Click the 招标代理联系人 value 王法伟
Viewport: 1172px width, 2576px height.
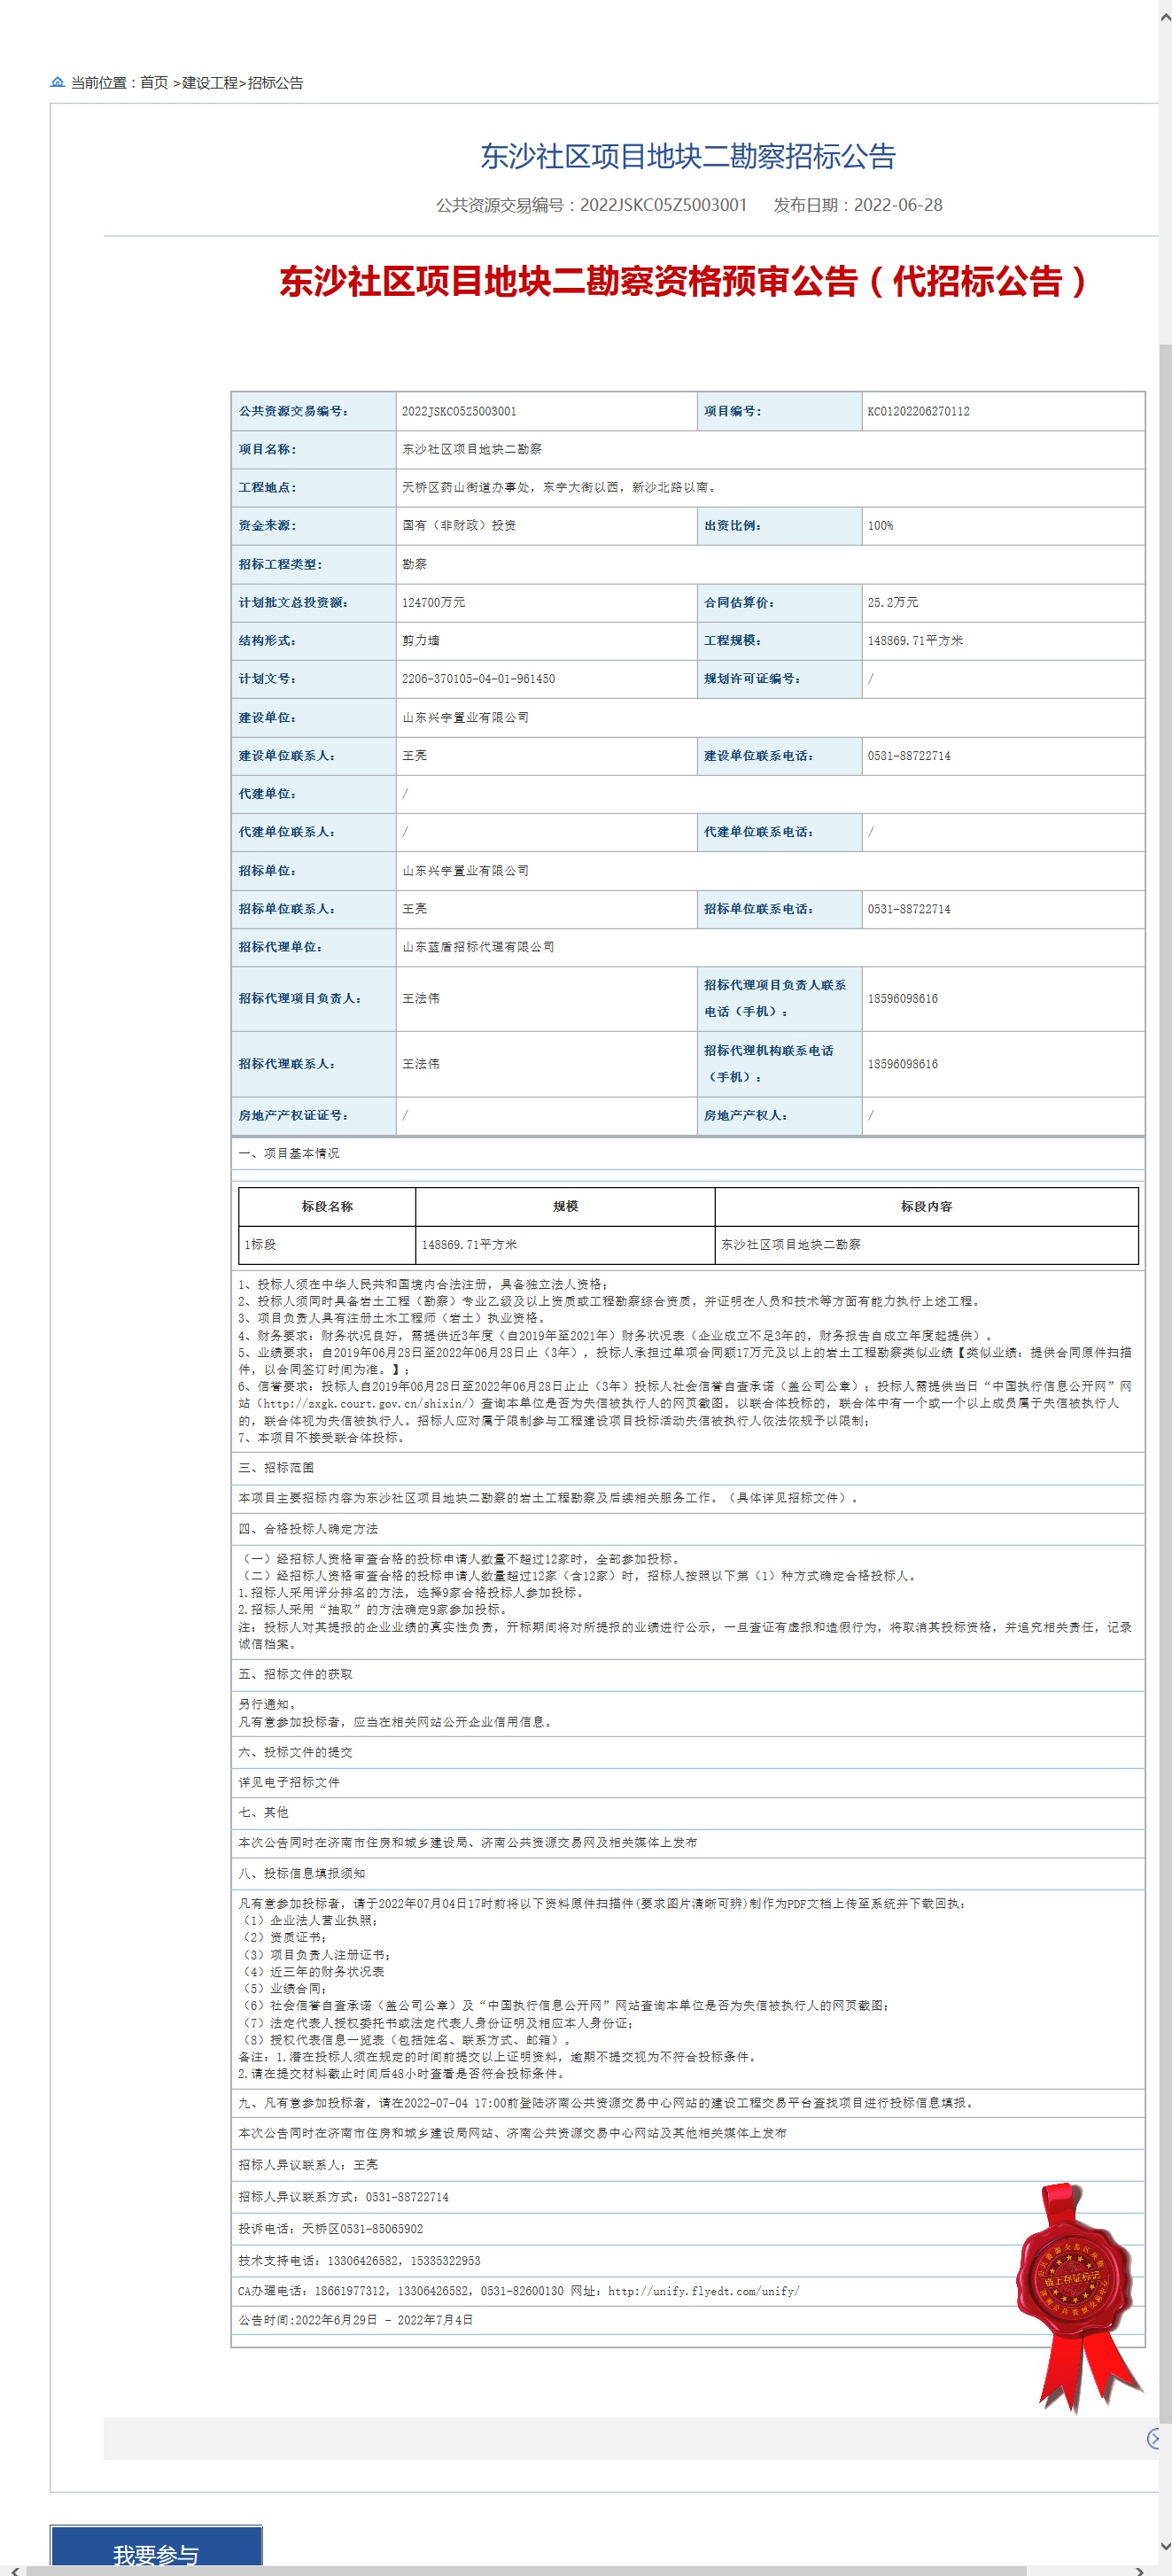(x=421, y=1064)
